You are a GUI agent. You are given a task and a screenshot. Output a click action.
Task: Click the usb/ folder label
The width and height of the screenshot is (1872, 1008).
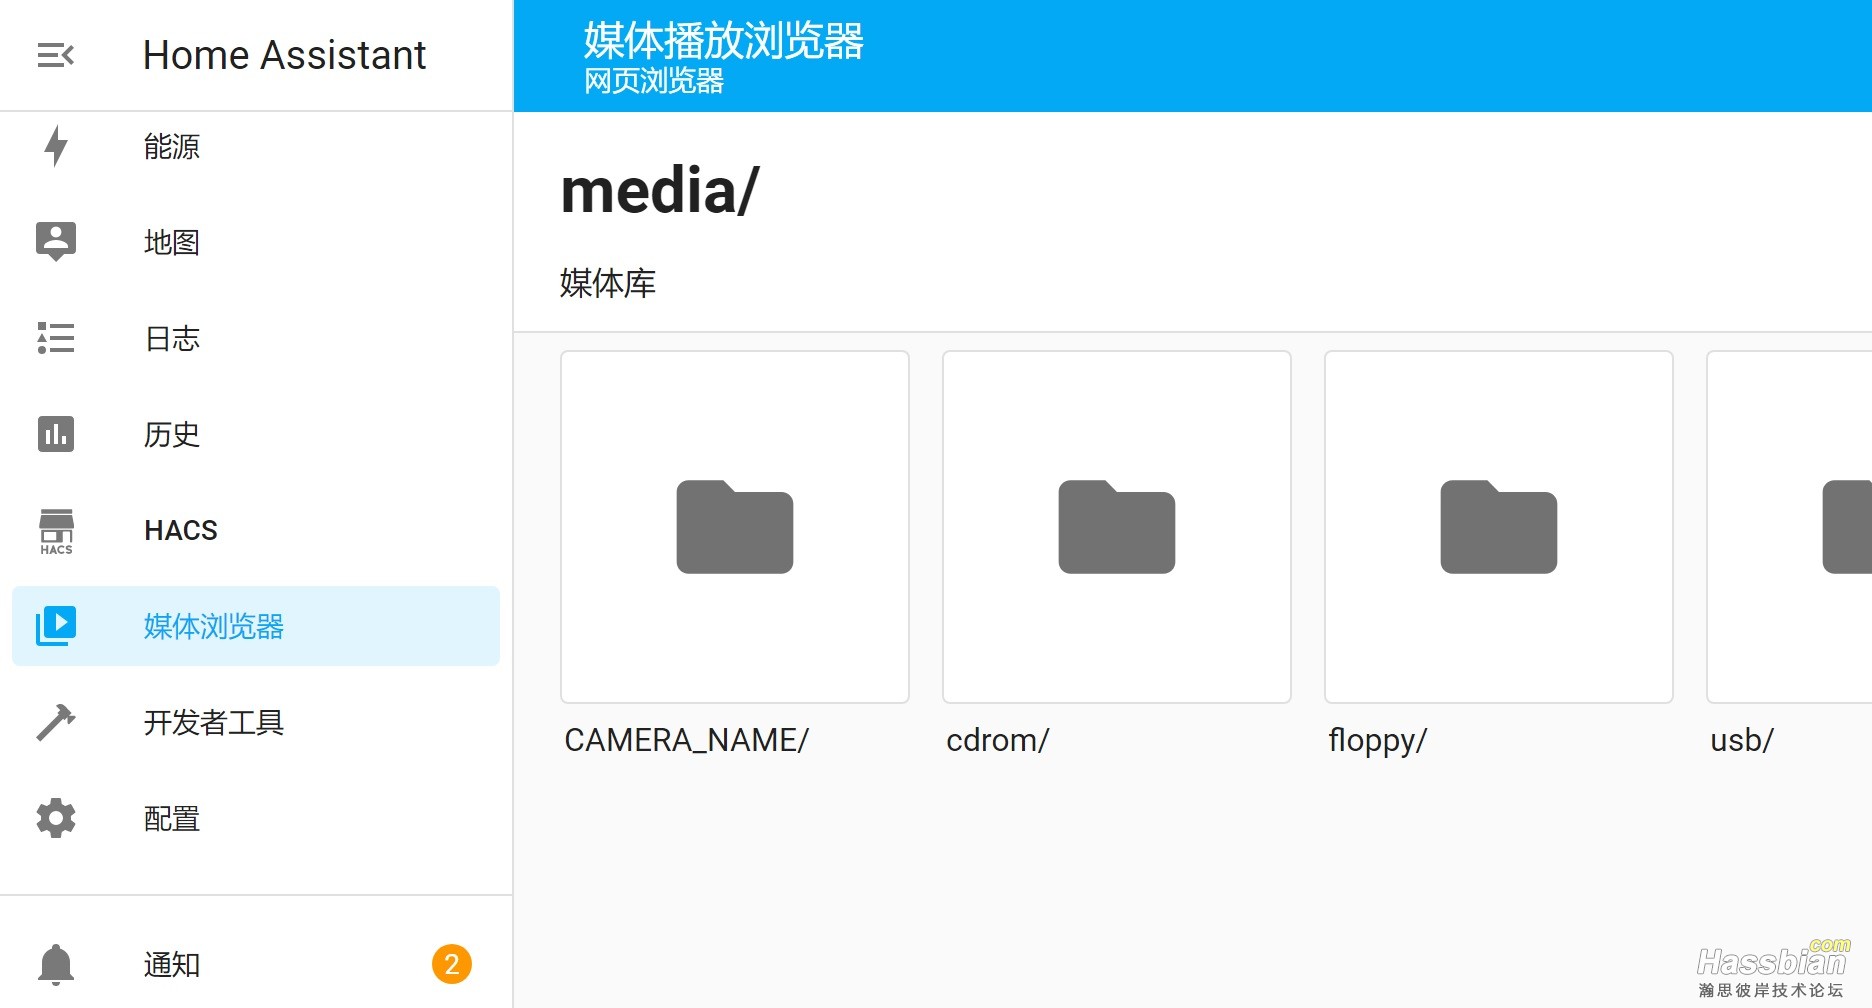1742,740
